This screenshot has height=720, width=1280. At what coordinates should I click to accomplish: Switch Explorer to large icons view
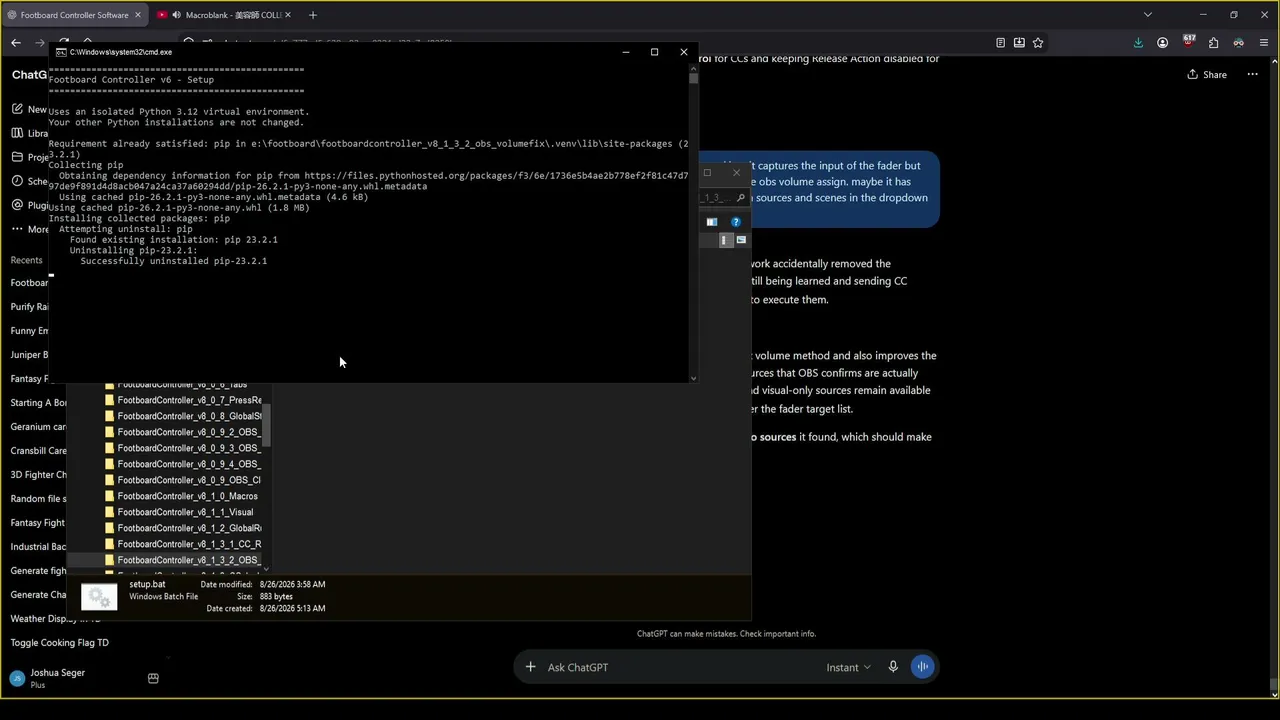[741, 240]
